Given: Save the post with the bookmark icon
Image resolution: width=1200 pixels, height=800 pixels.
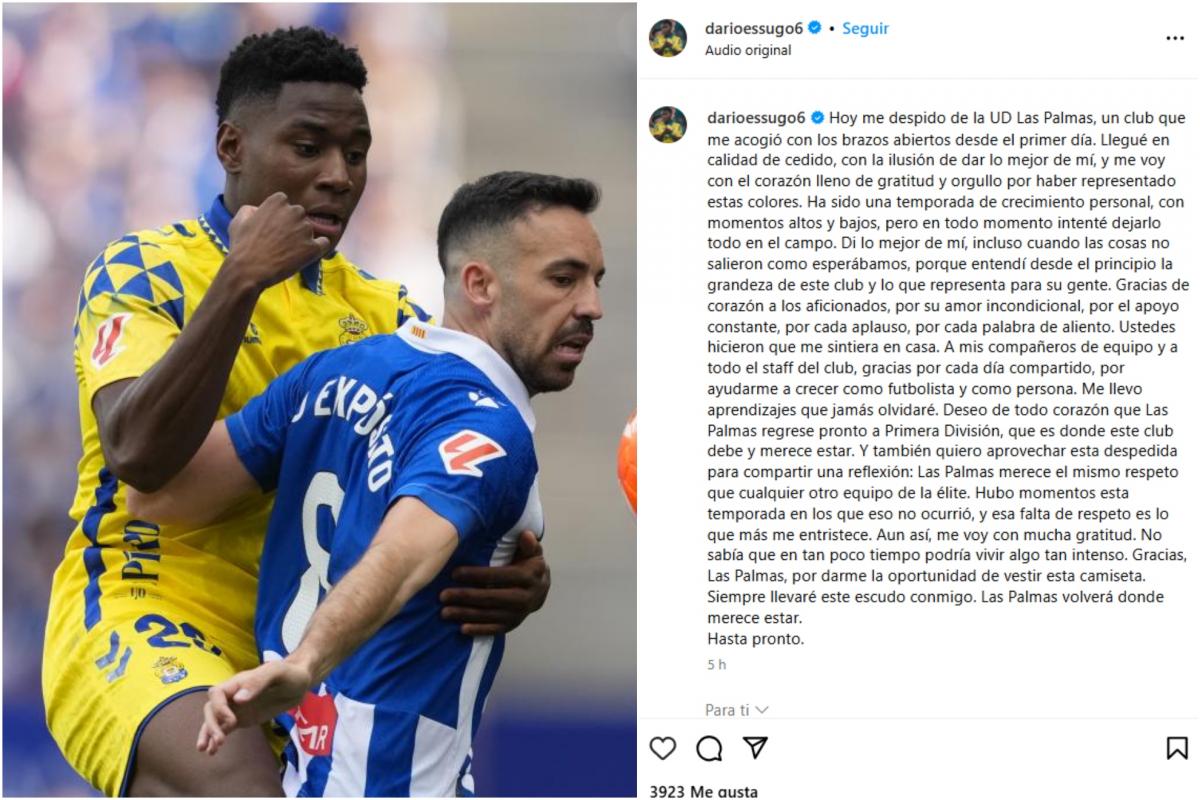Looking at the screenshot, I should [x=1177, y=748].
